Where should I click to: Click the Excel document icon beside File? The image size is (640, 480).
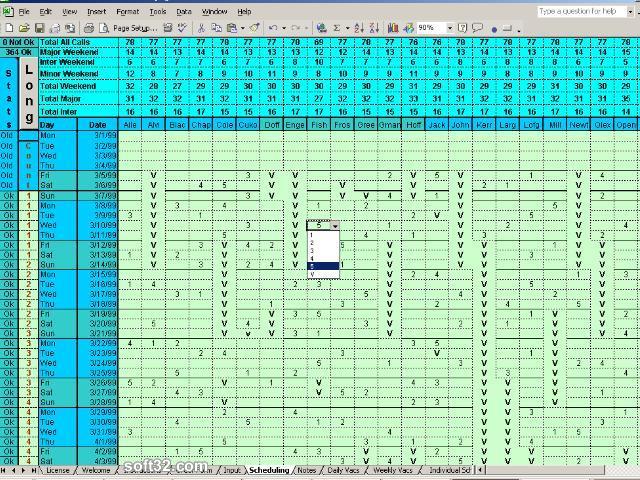tap(8, 11)
